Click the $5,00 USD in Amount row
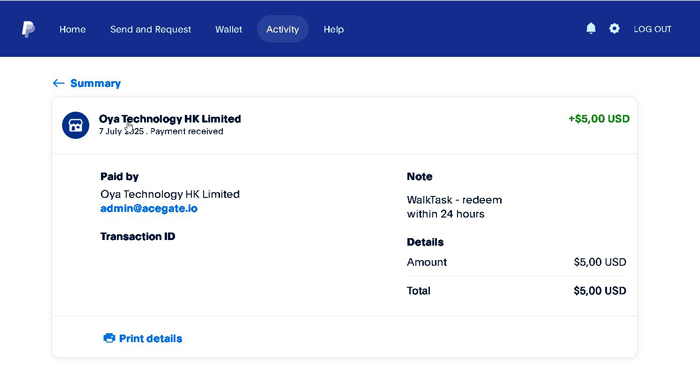 tap(600, 262)
